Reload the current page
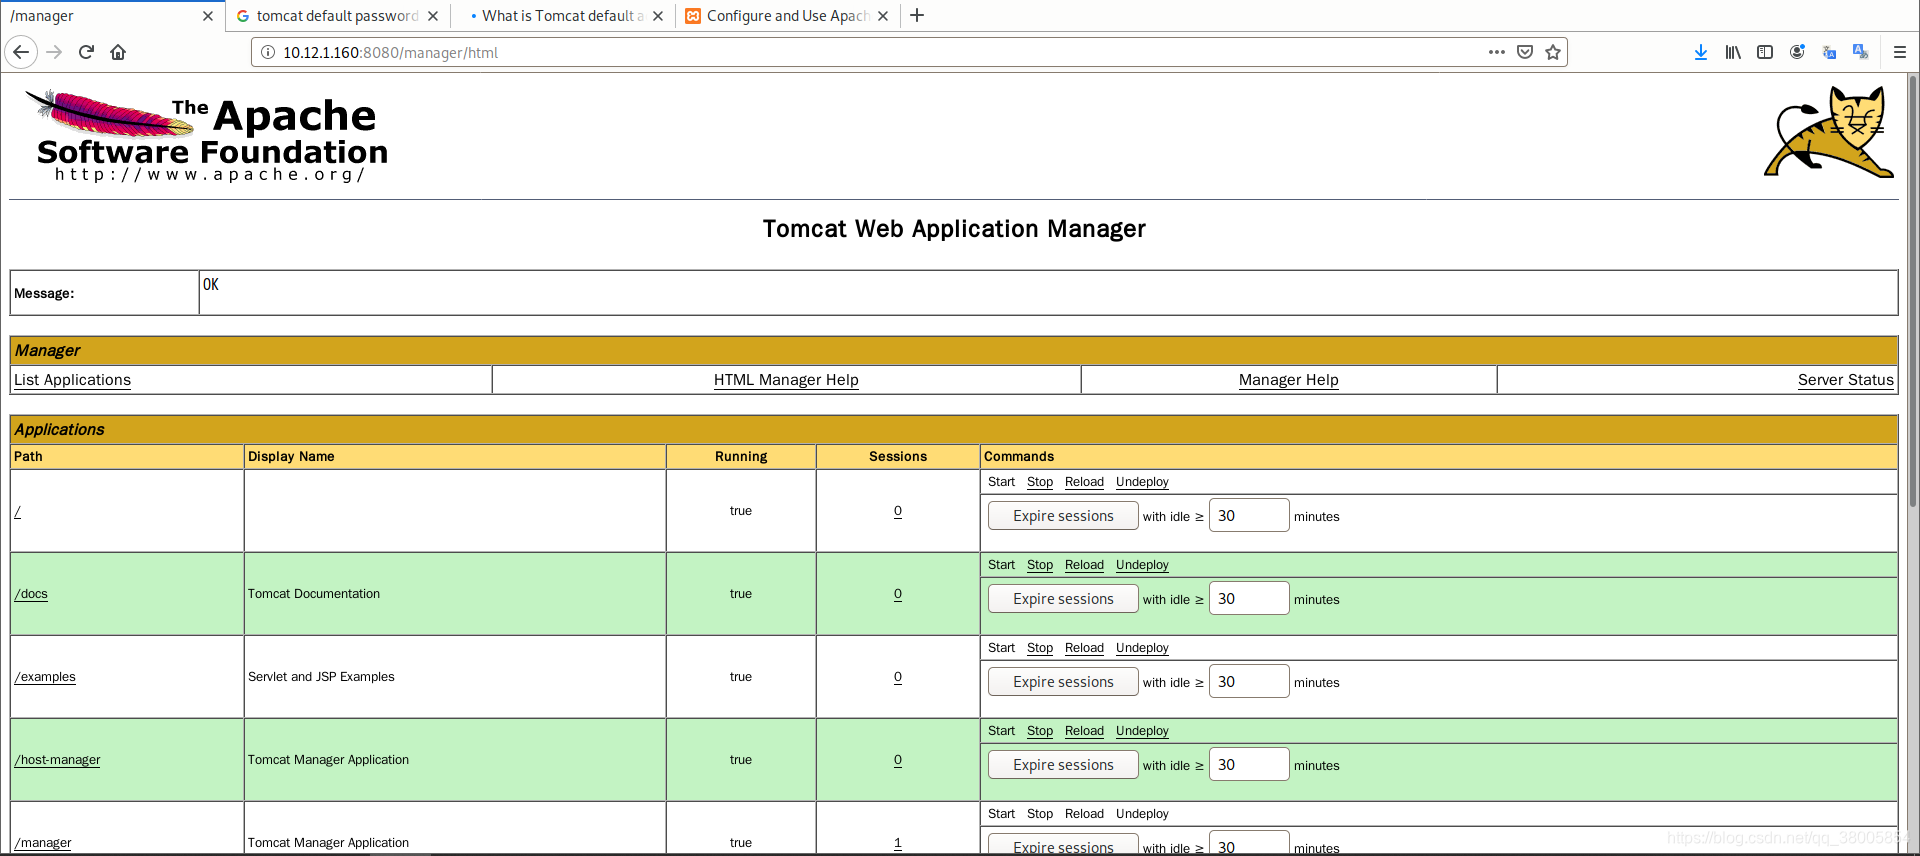The image size is (1920, 856). (86, 52)
